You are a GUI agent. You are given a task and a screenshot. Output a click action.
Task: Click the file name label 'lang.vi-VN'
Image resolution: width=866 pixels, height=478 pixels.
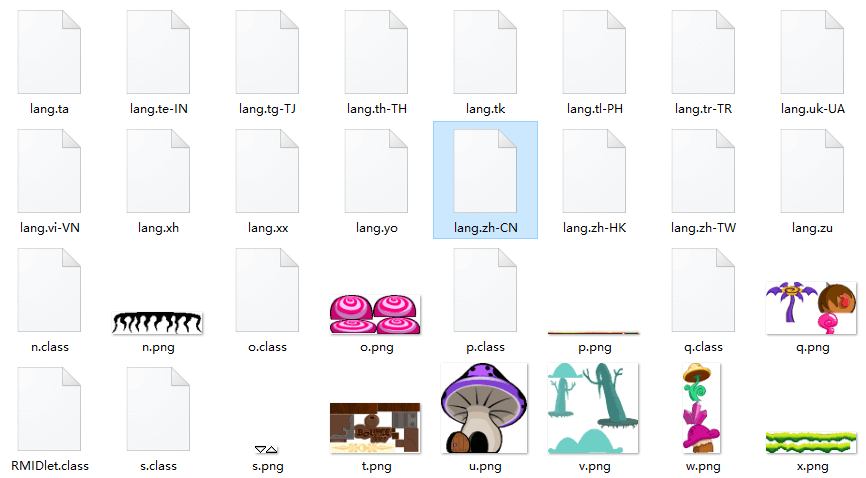50,228
